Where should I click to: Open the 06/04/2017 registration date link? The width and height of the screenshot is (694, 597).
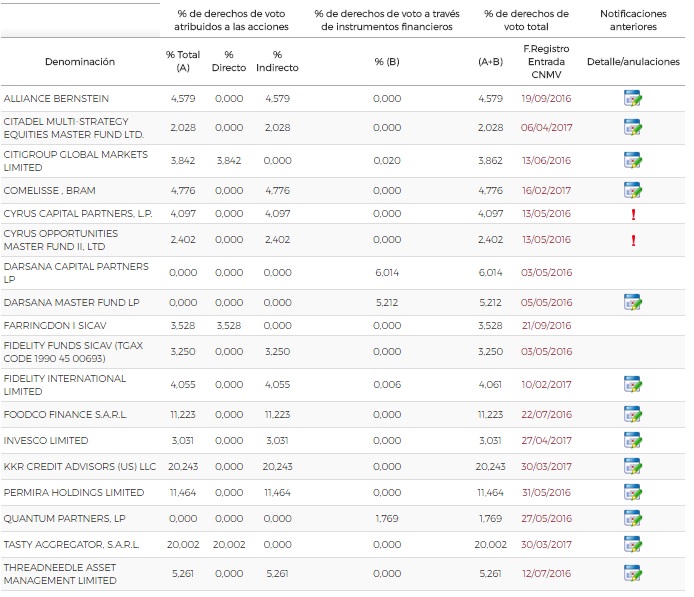[546, 128]
